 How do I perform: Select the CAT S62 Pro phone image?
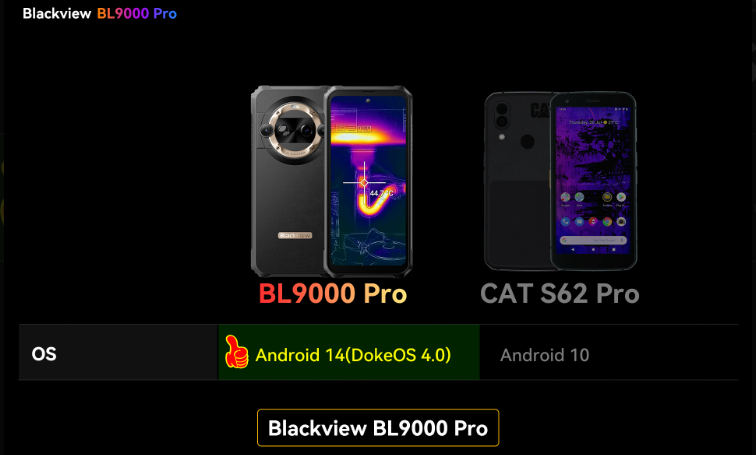[560, 181]
